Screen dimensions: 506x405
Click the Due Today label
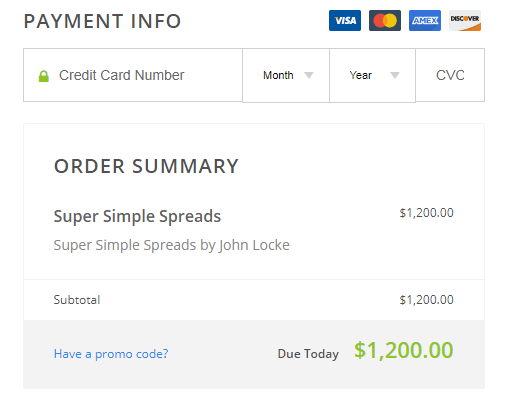pos(308,354)
